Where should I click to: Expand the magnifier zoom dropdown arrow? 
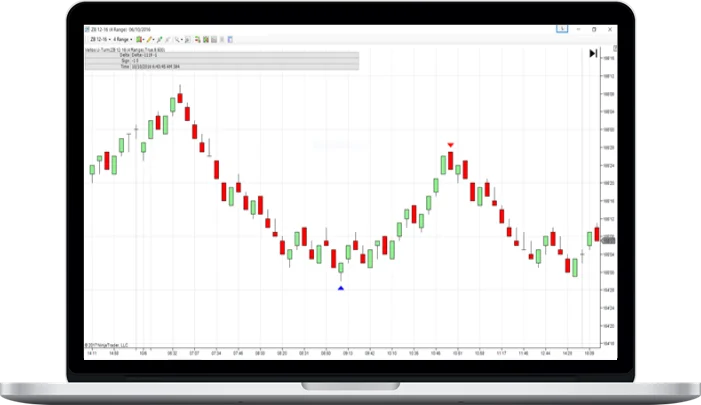tap(179, 40)
